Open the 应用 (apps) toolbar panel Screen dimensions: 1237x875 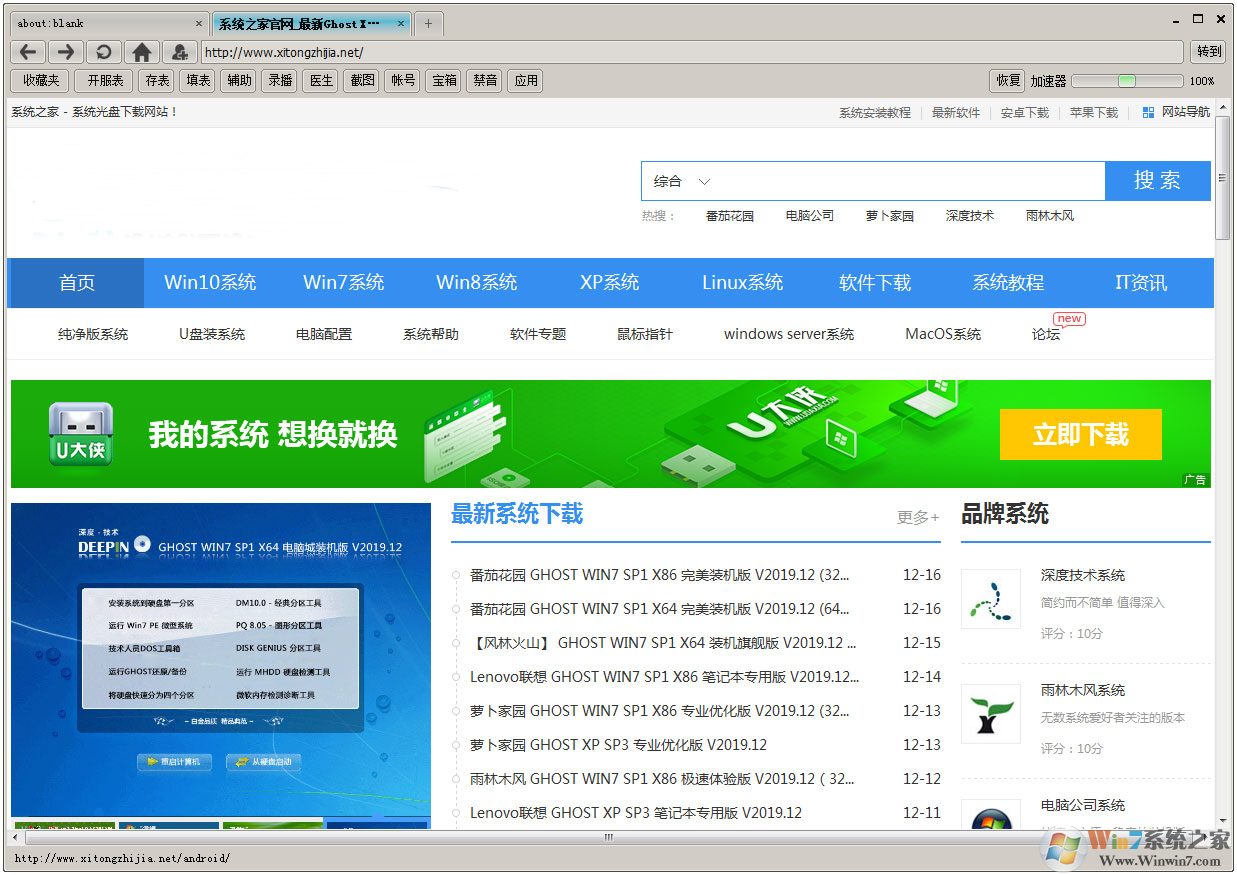[x=525, y=81]
